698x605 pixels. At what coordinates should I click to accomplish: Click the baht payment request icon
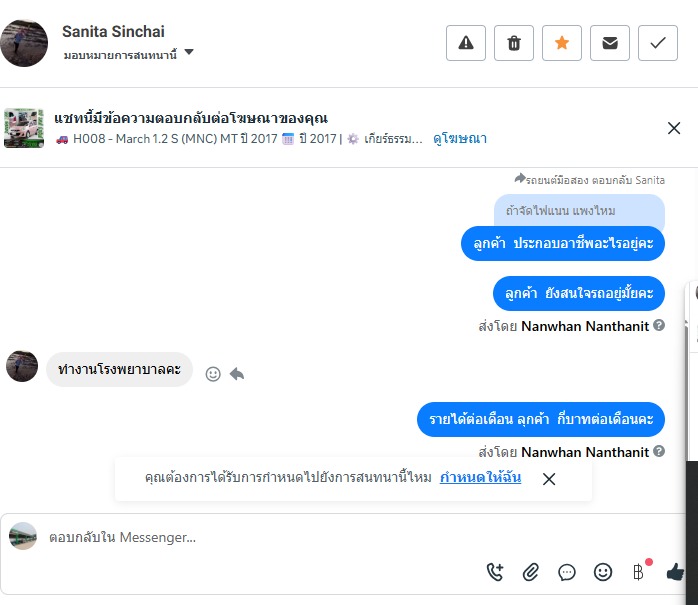[x=638, y=572]
